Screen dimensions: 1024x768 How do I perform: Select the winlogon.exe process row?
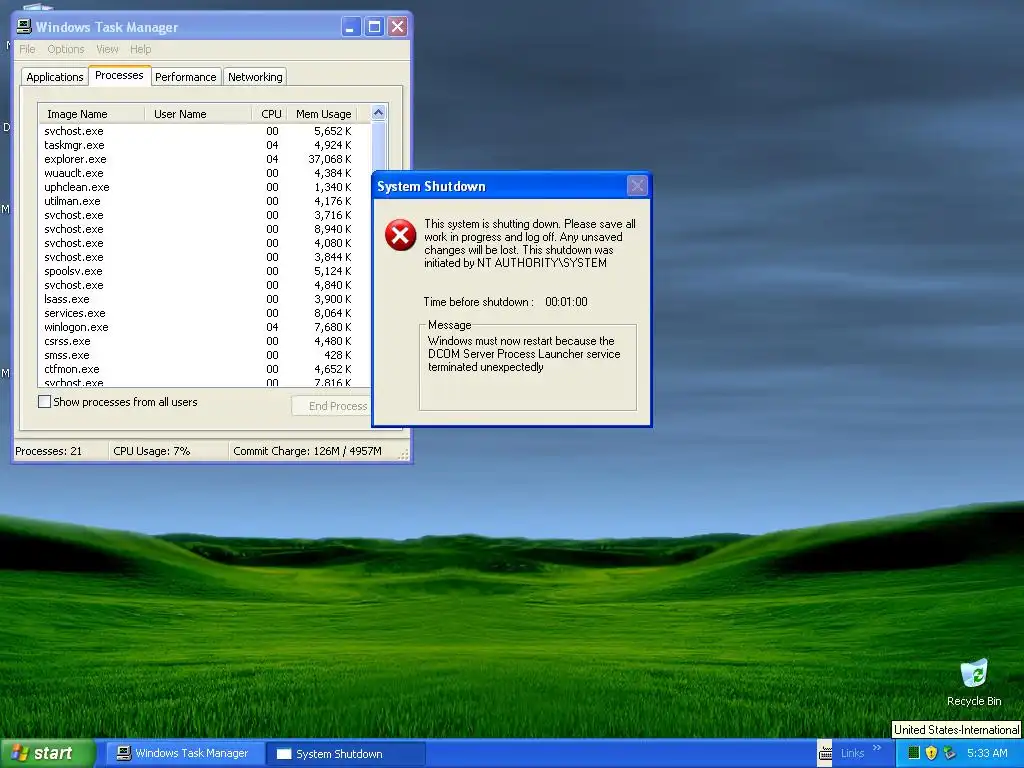click(204, 327)
